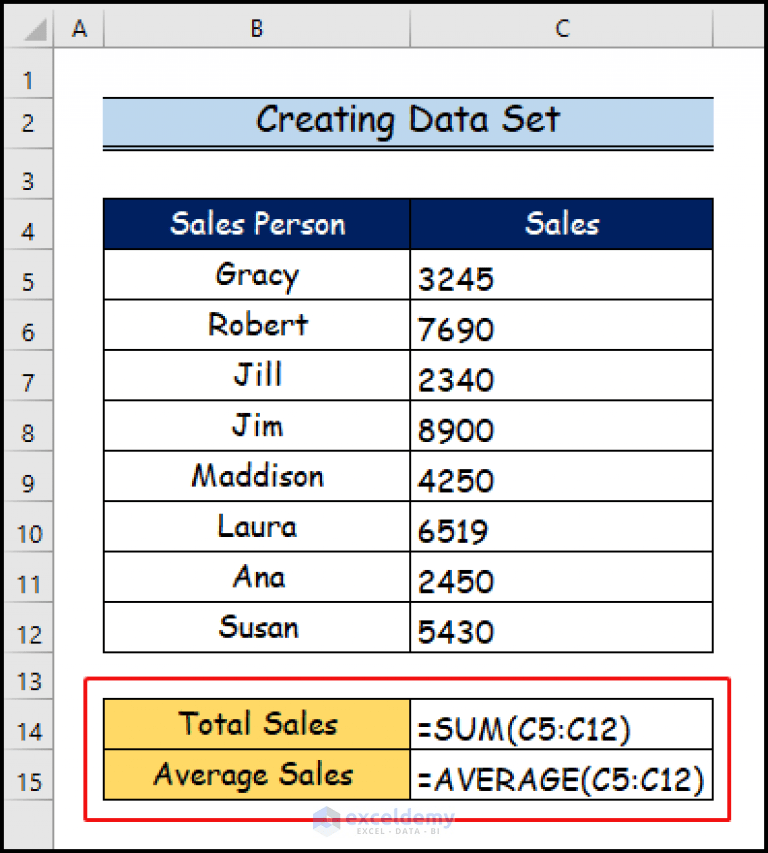
Task: Select column header C
Action: [561, 28]
